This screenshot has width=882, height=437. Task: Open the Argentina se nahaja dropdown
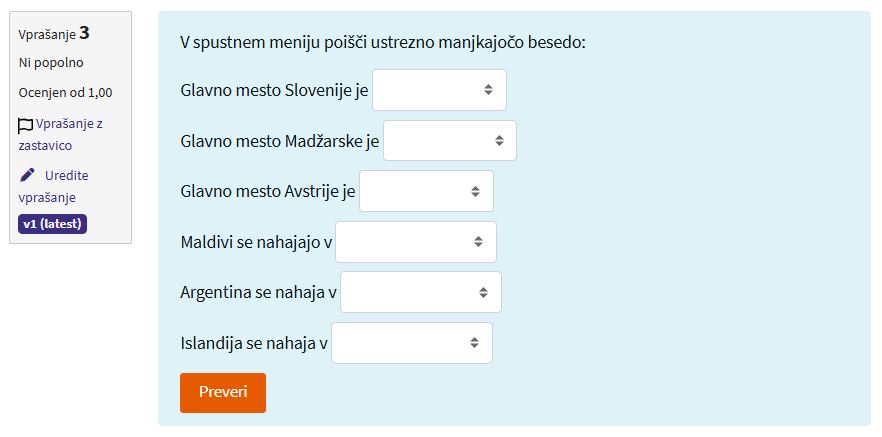tap(420, 292)
